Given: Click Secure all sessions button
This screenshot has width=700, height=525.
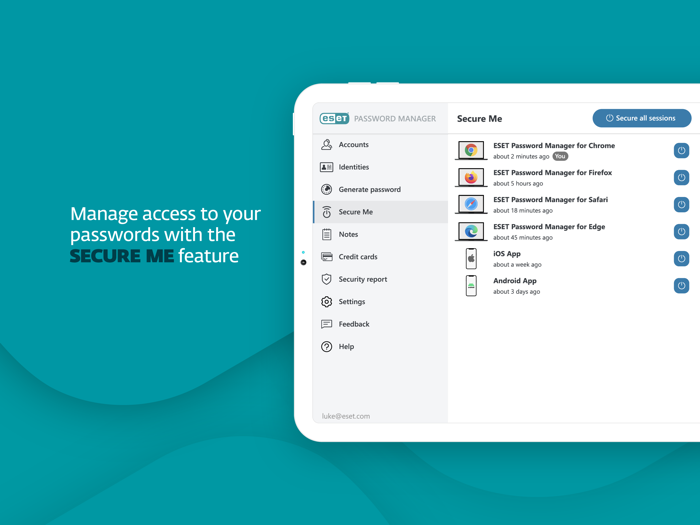Looking at the screenshot, I should pos(642,118).
